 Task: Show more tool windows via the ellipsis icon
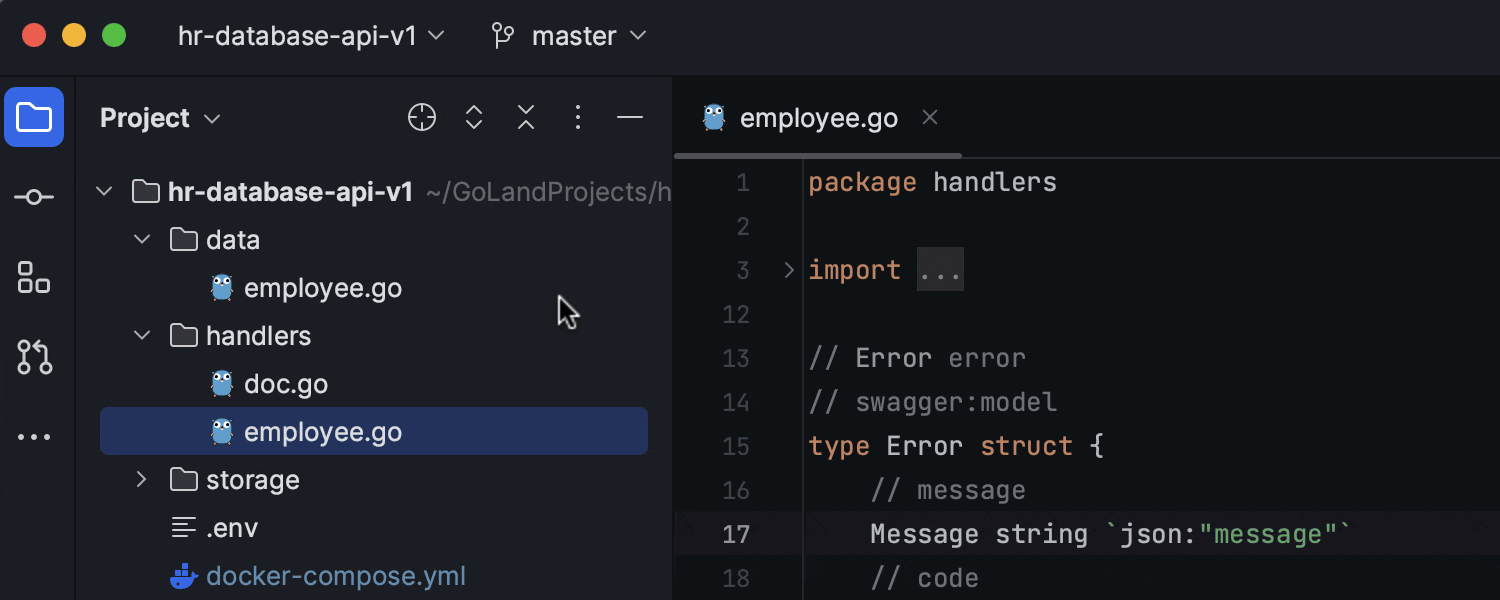(34, 436)
